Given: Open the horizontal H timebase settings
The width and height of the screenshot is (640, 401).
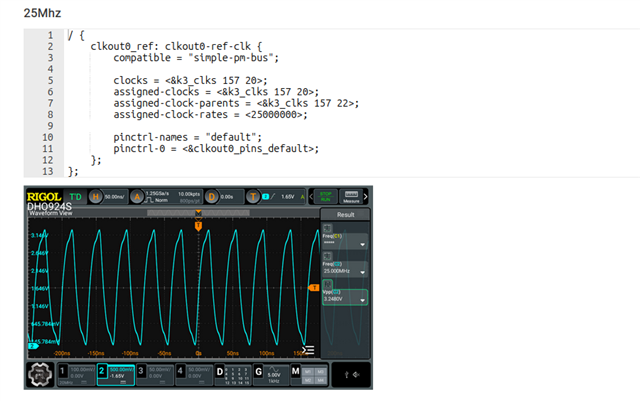Looking at the screenshot, I should click(96, 197).
